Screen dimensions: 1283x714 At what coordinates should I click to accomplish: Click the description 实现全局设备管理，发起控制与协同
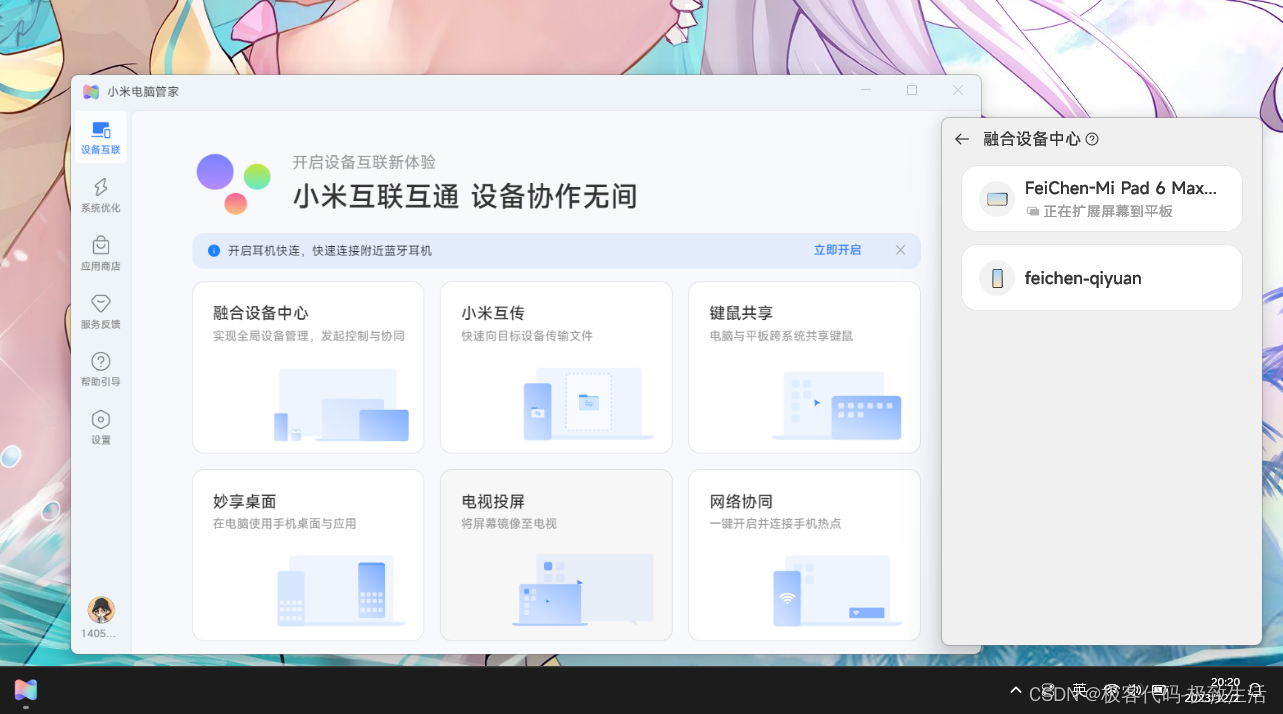[x=309, y=336]
